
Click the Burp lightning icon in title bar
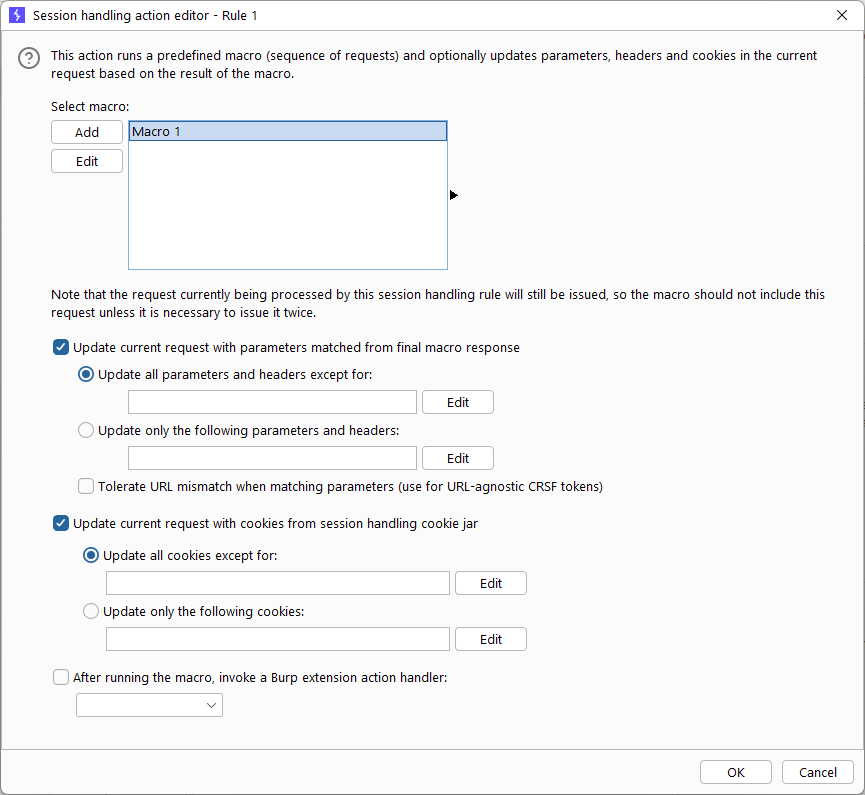tap(17, 15)
